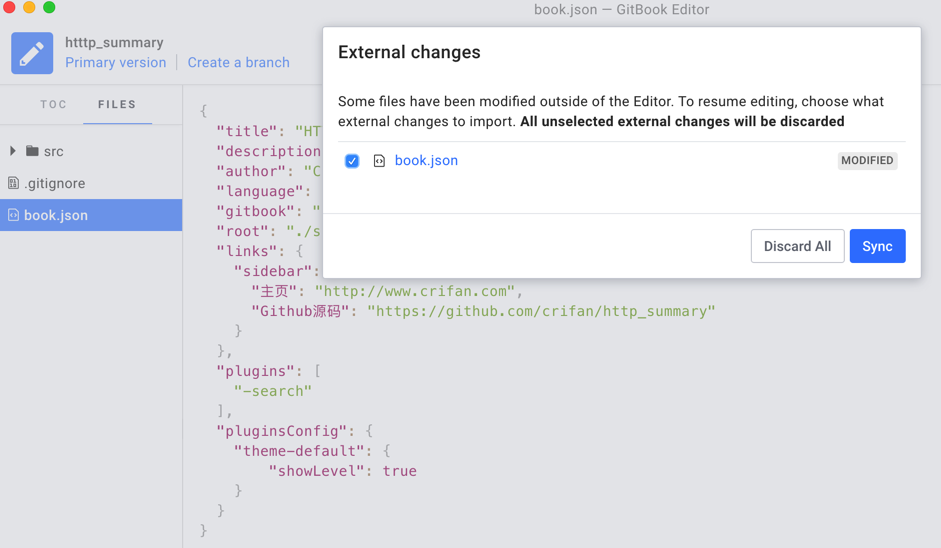Image resolution: width=941 pixels, height=548 pixels.
Task: Click the green macOS fullscreen button
Action: [49, 7]
